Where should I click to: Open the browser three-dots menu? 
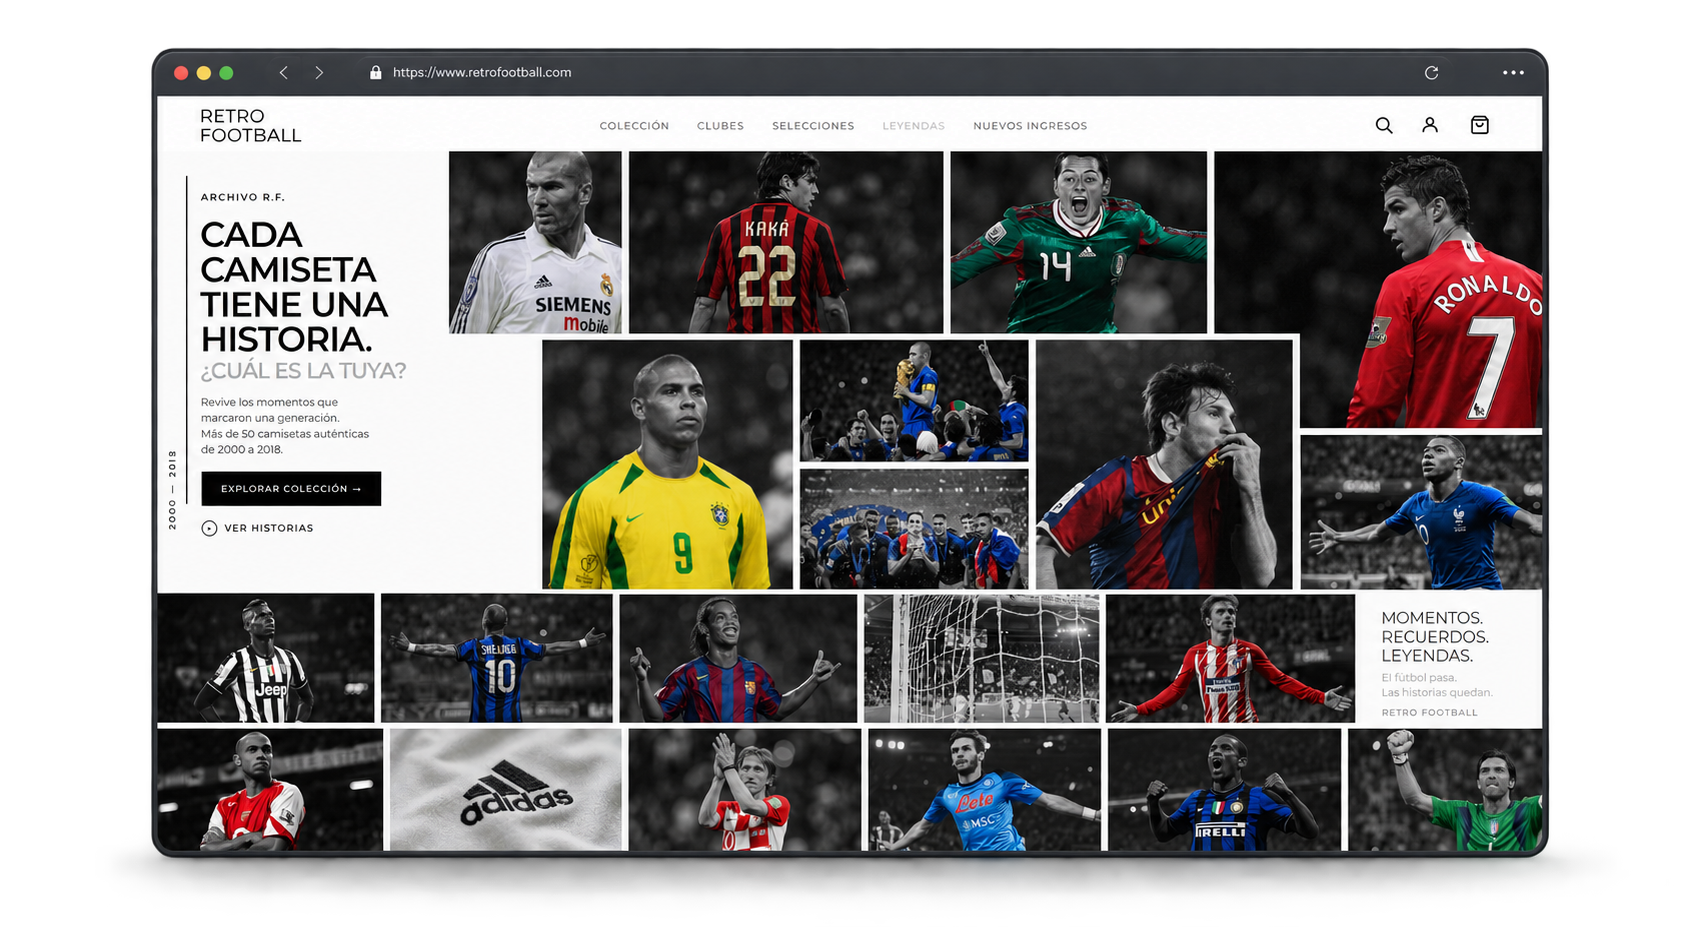coord(1513,72)
